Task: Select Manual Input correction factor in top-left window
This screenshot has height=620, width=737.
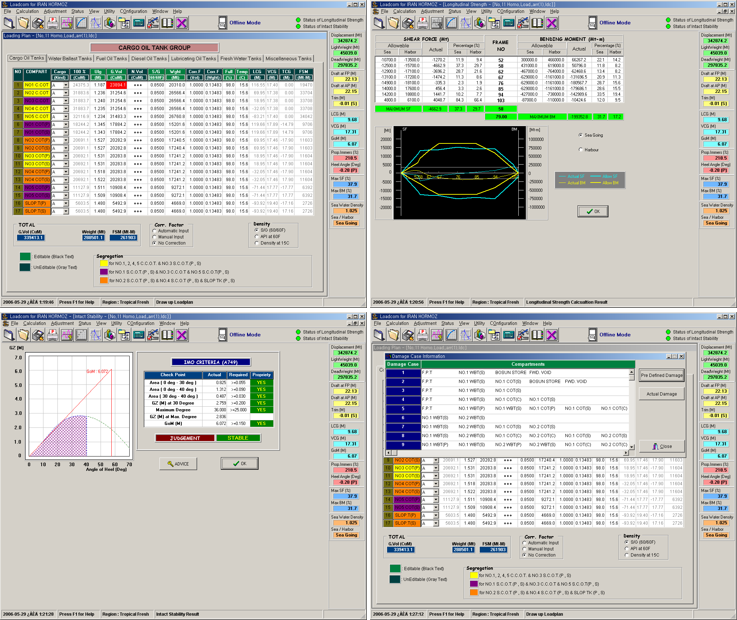Action: (155, 238)
